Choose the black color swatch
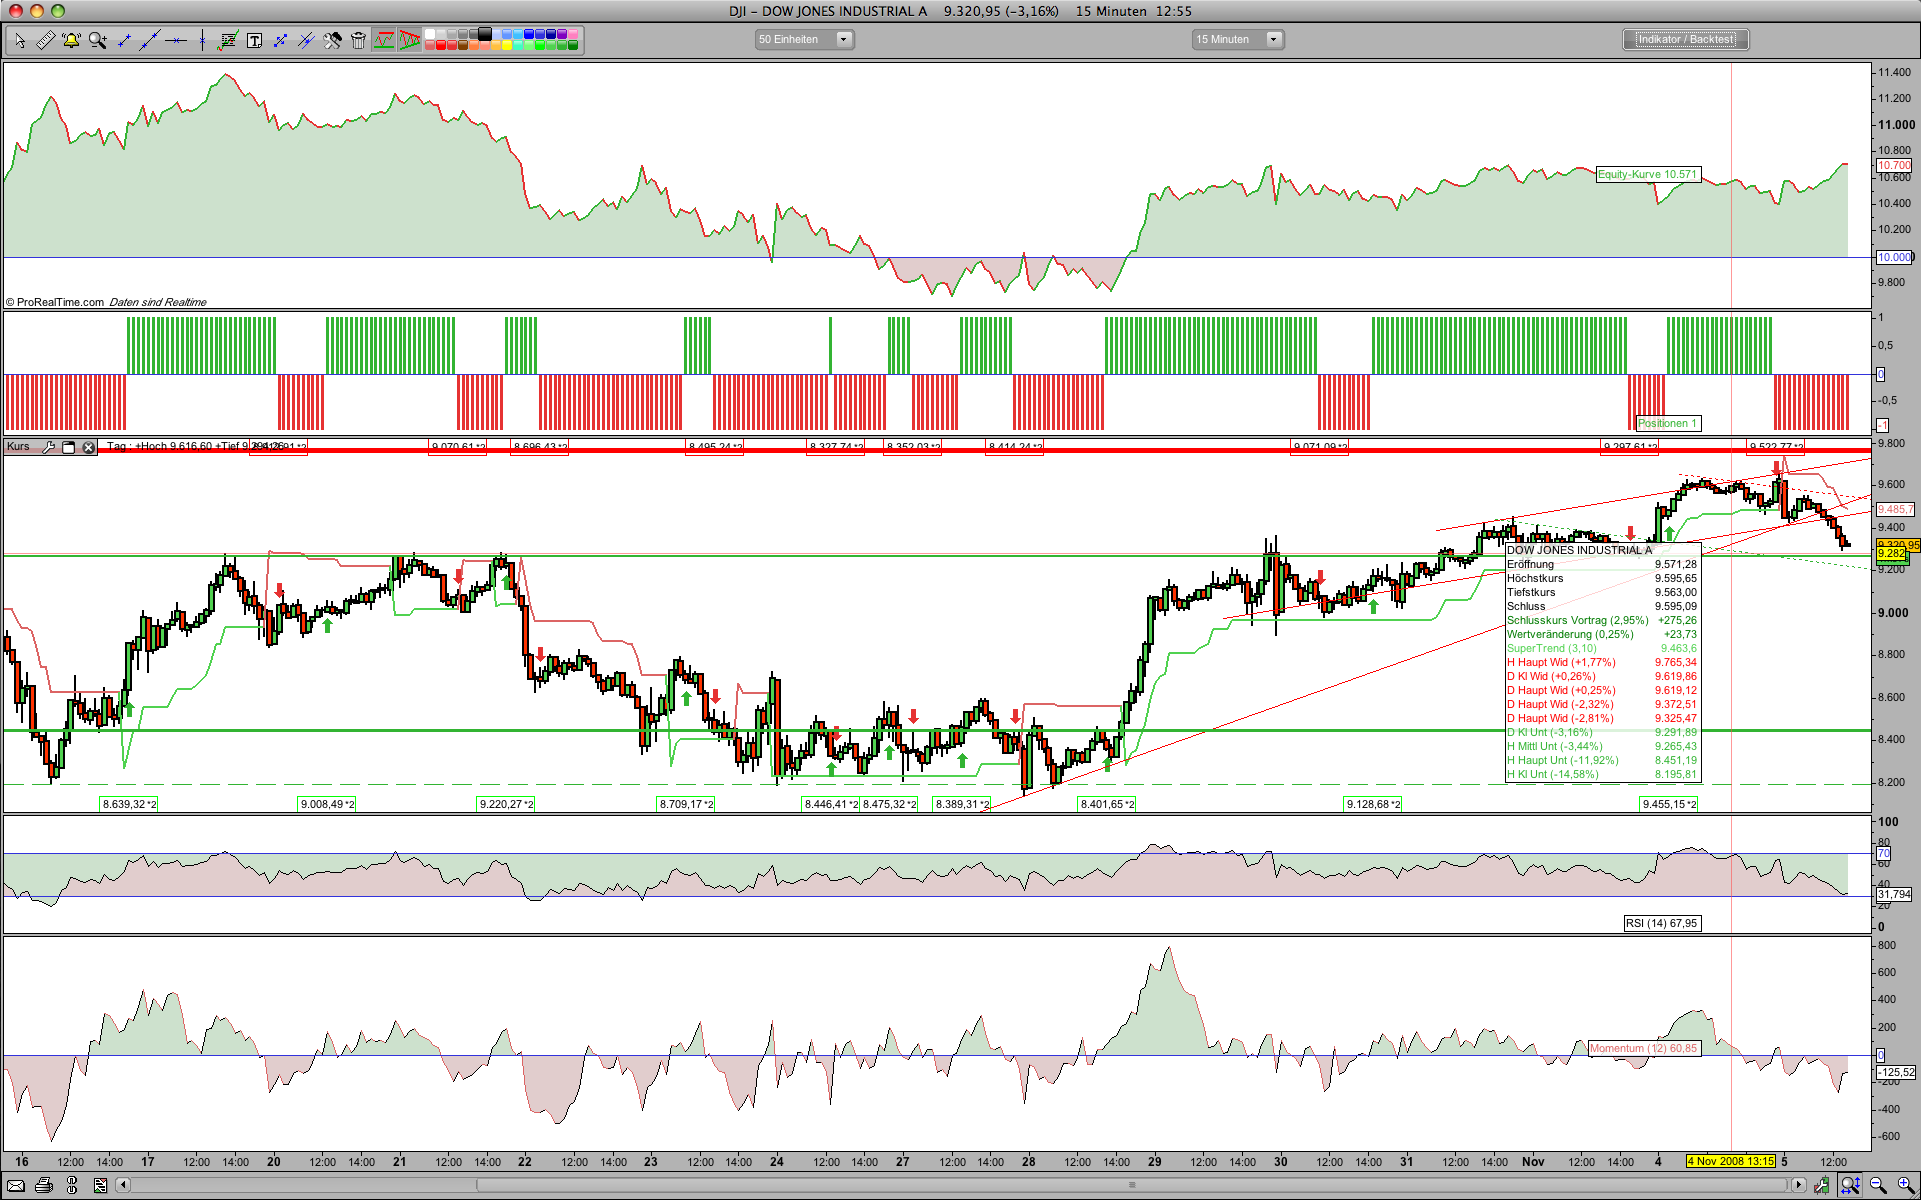 [x=485, y=34]
